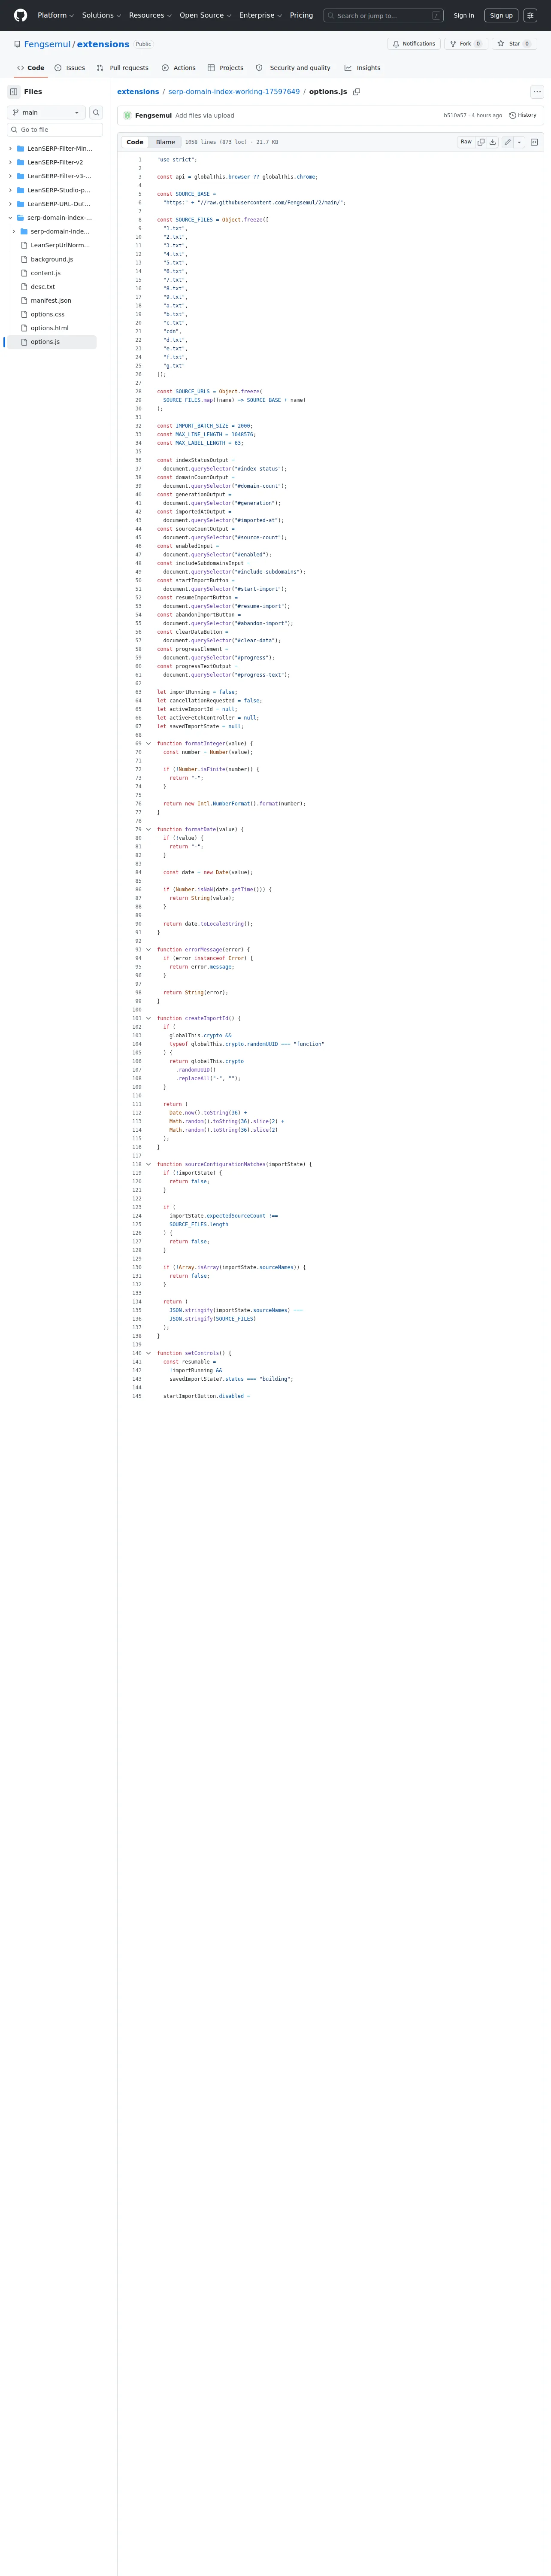Open the Pricing link
The height and width of the screenshot is (2576, 551).
click(301, 15)
